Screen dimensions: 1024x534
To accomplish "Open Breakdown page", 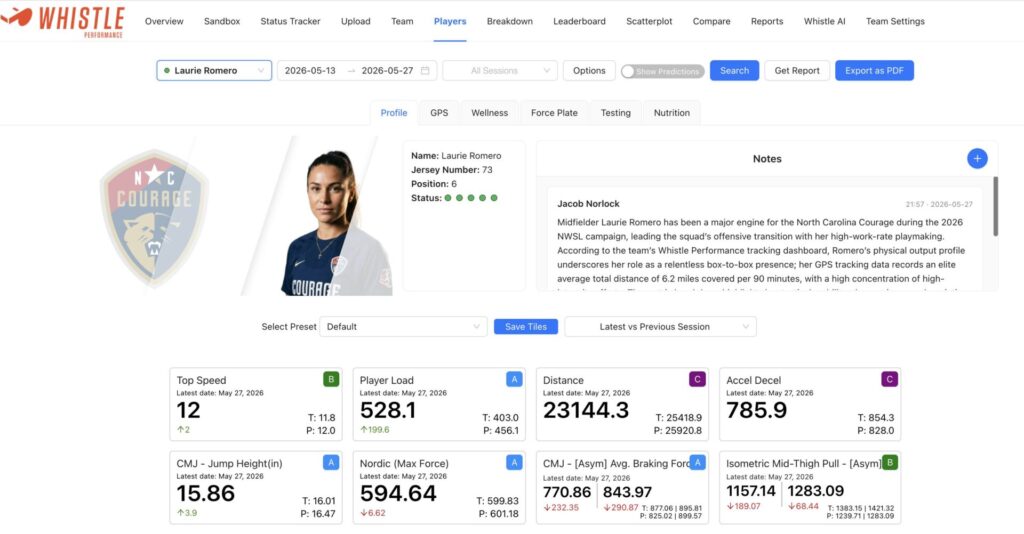I will (x=510, y=21).
